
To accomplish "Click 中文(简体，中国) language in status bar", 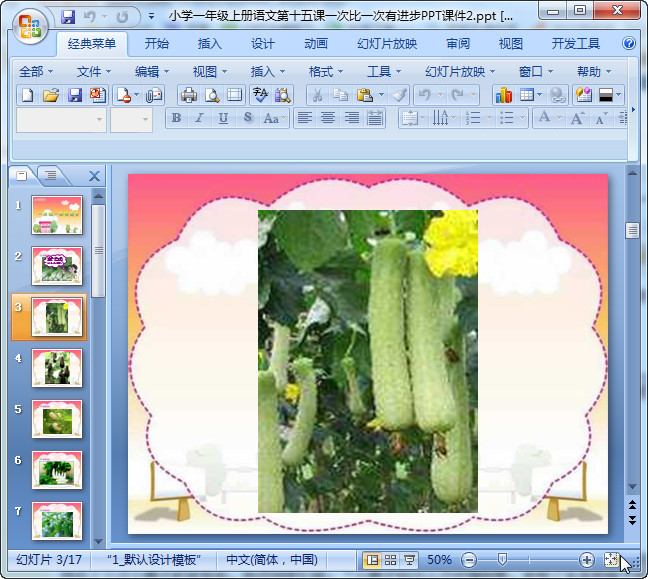I will [272, 560].
